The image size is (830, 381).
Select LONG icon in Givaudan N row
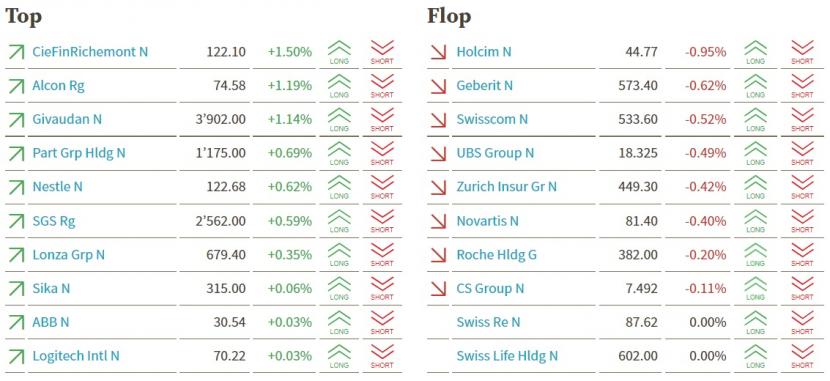coord(339,120)
